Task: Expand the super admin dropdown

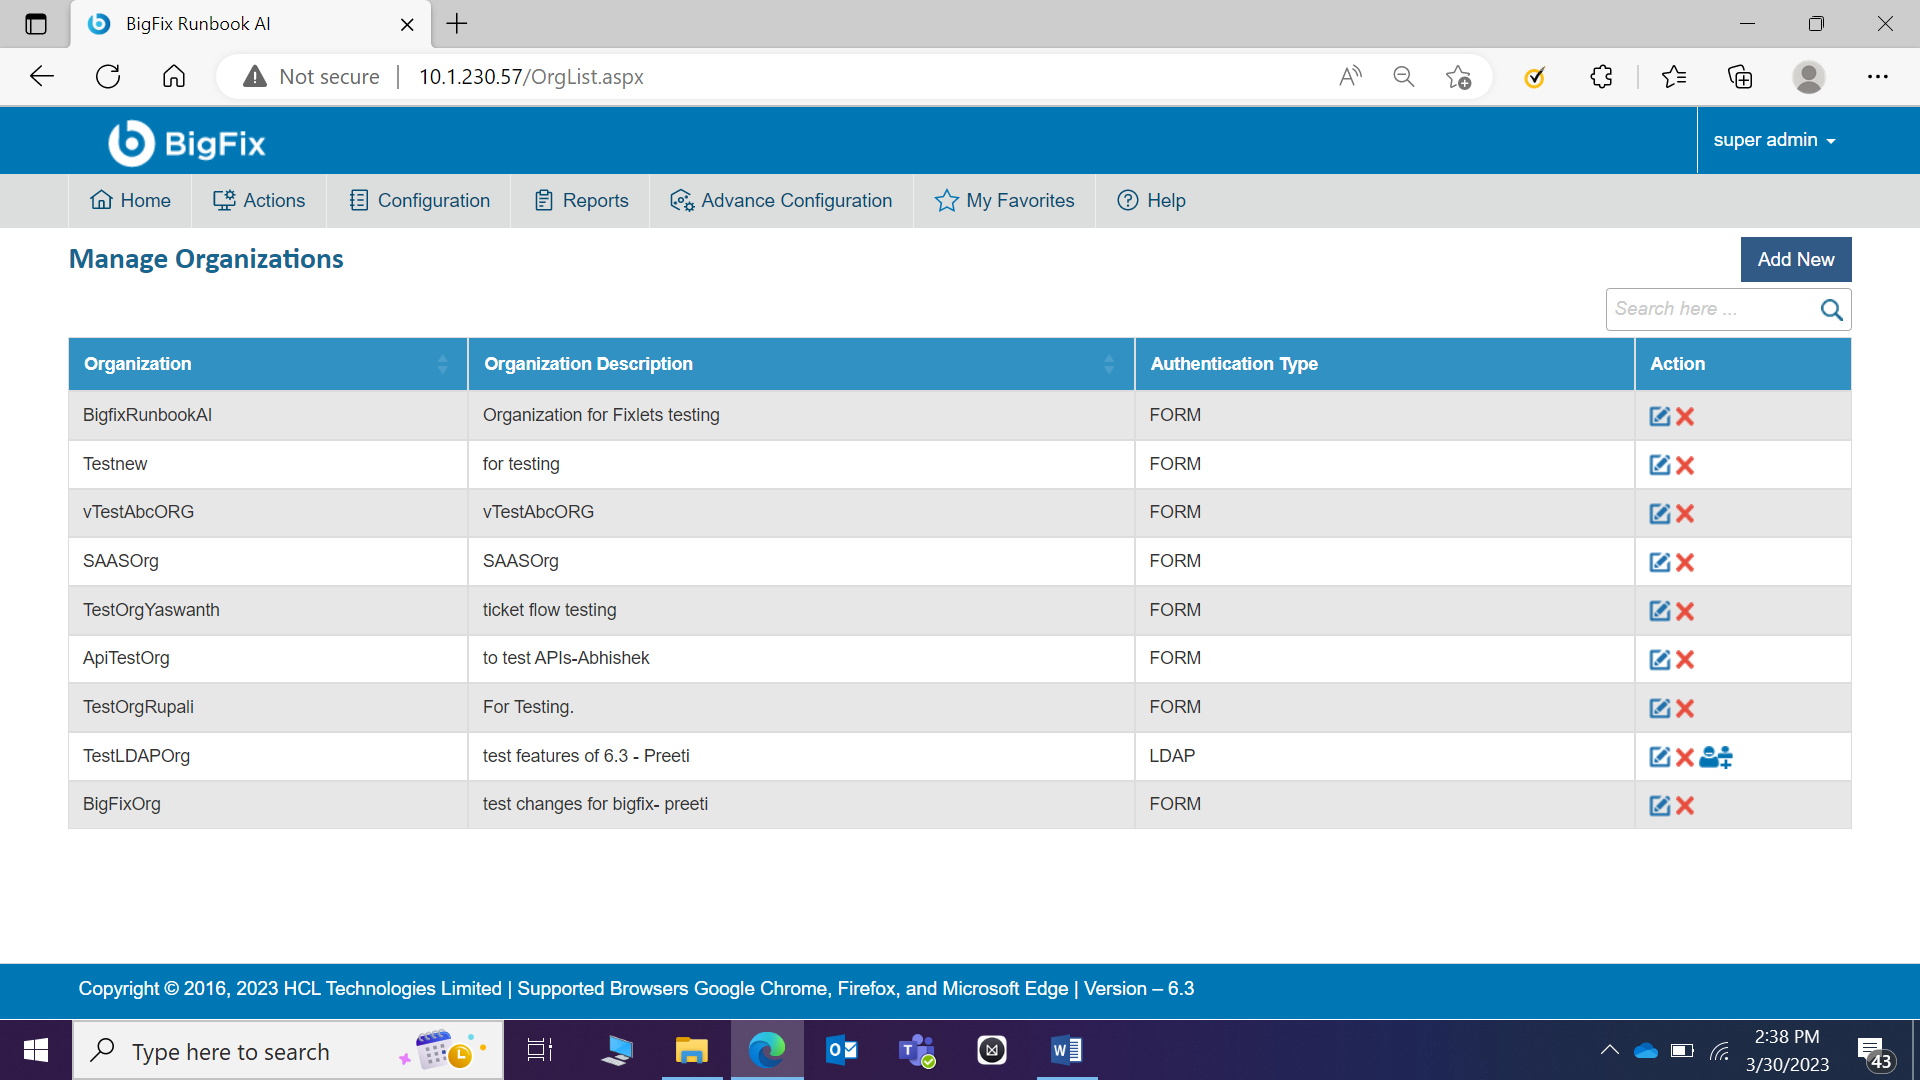Action: click(x=1774, y=140)
